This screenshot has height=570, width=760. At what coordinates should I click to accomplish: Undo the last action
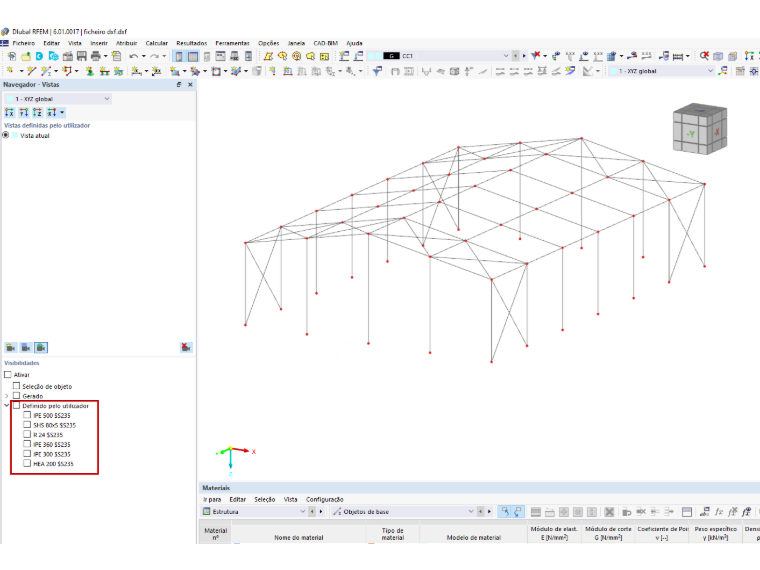click(134, 56)
